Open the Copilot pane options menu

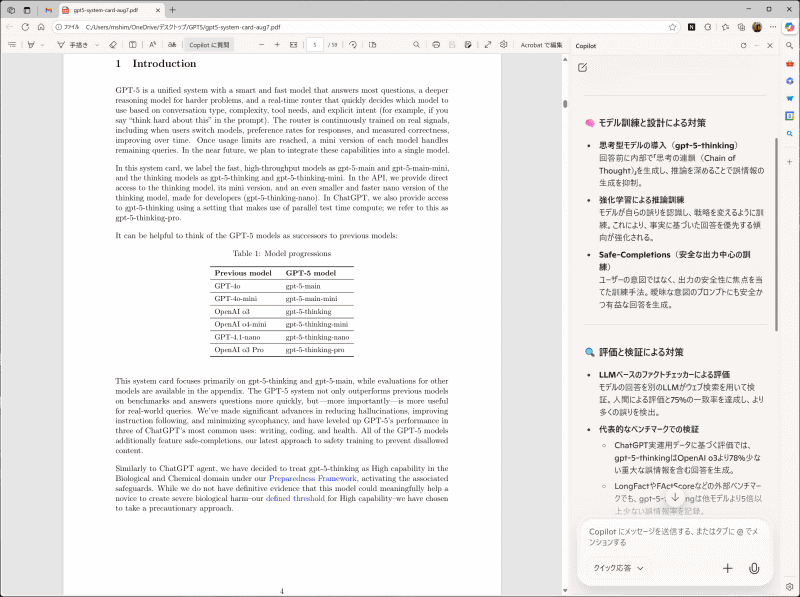click(757, 46)
